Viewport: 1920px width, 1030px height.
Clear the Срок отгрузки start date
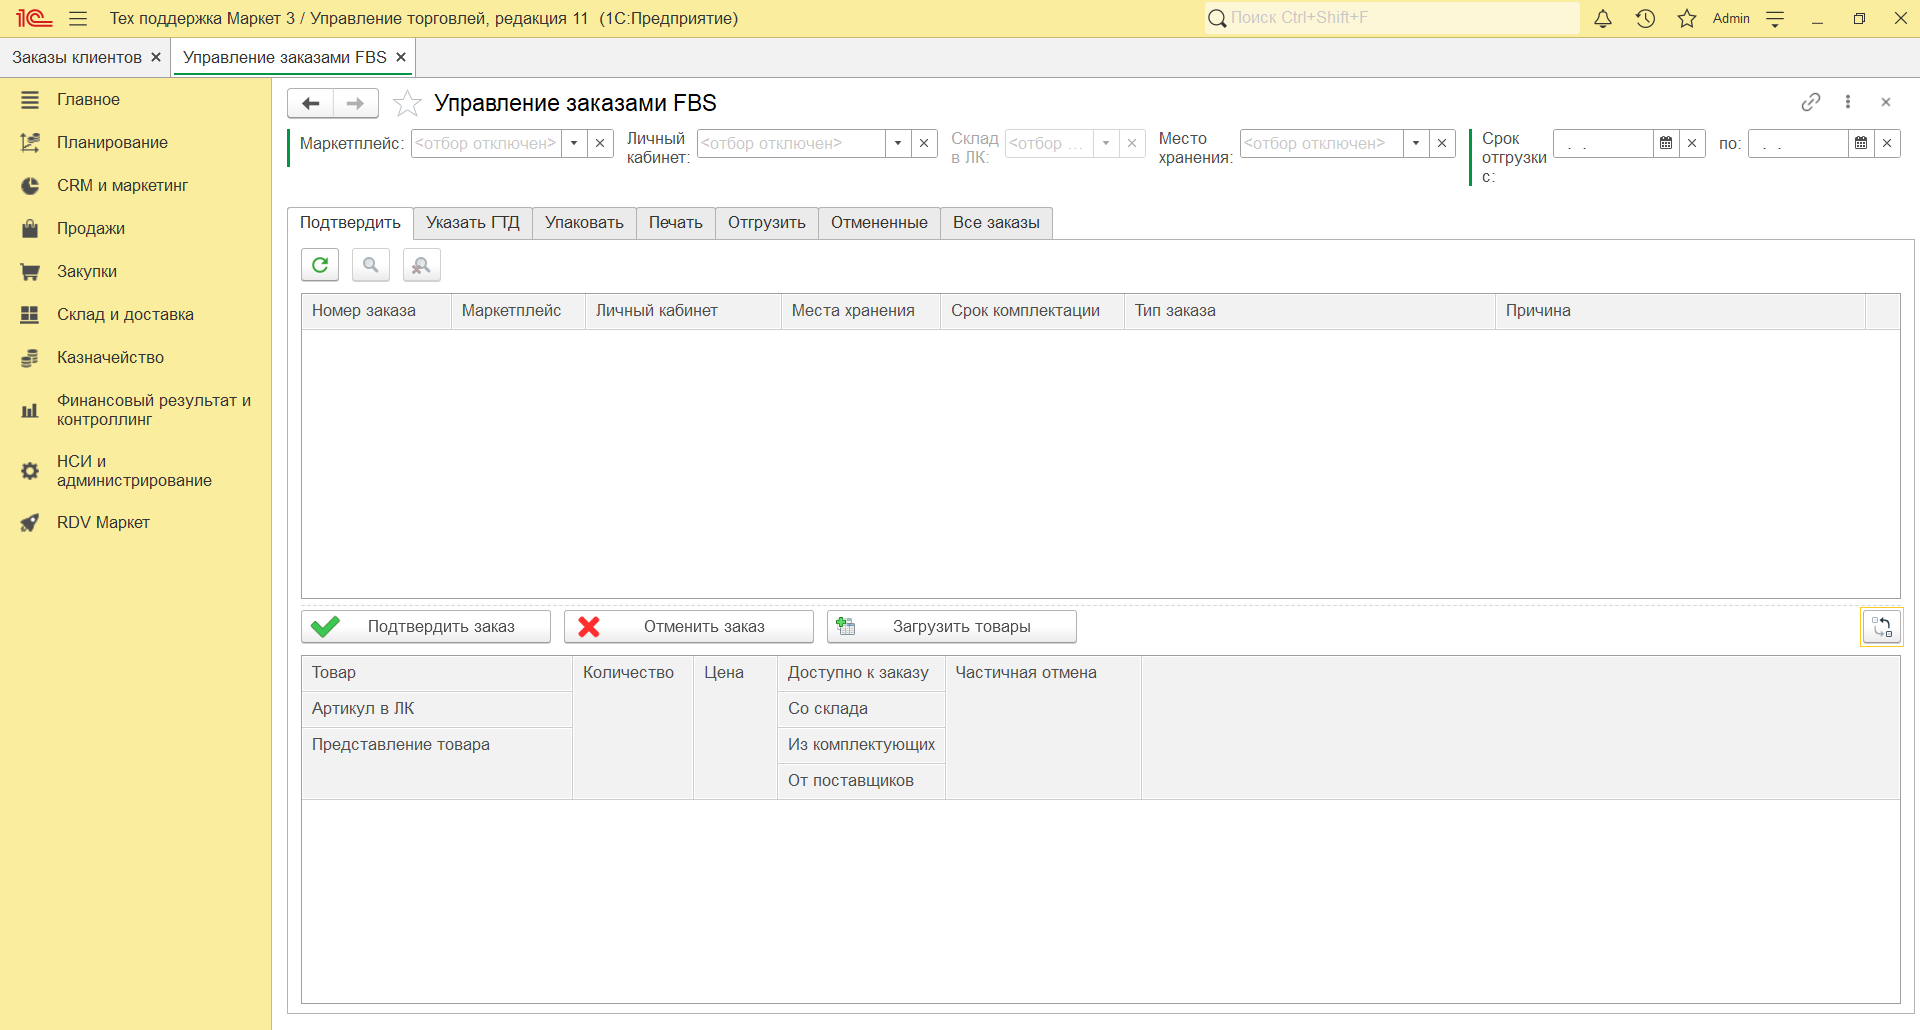1692,143
